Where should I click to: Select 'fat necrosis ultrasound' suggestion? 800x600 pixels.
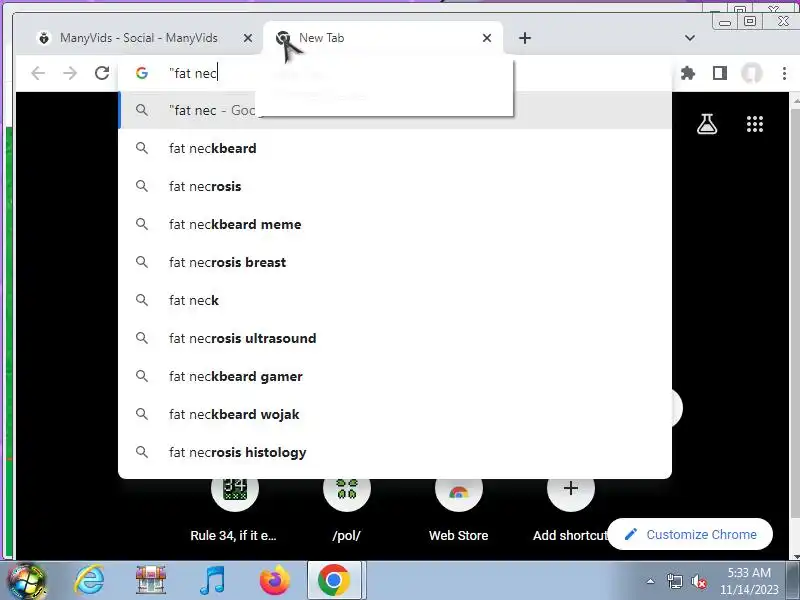(395, 338)
